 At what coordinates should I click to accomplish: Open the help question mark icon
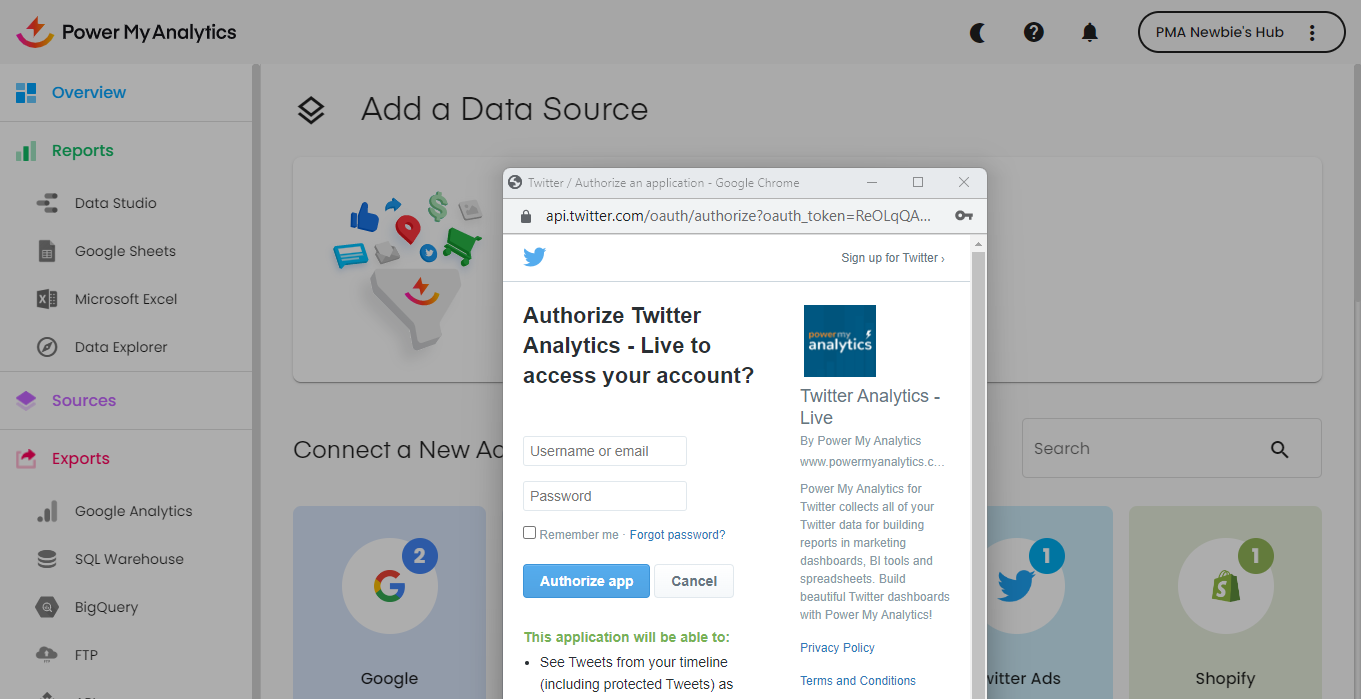pos(1034,32)
